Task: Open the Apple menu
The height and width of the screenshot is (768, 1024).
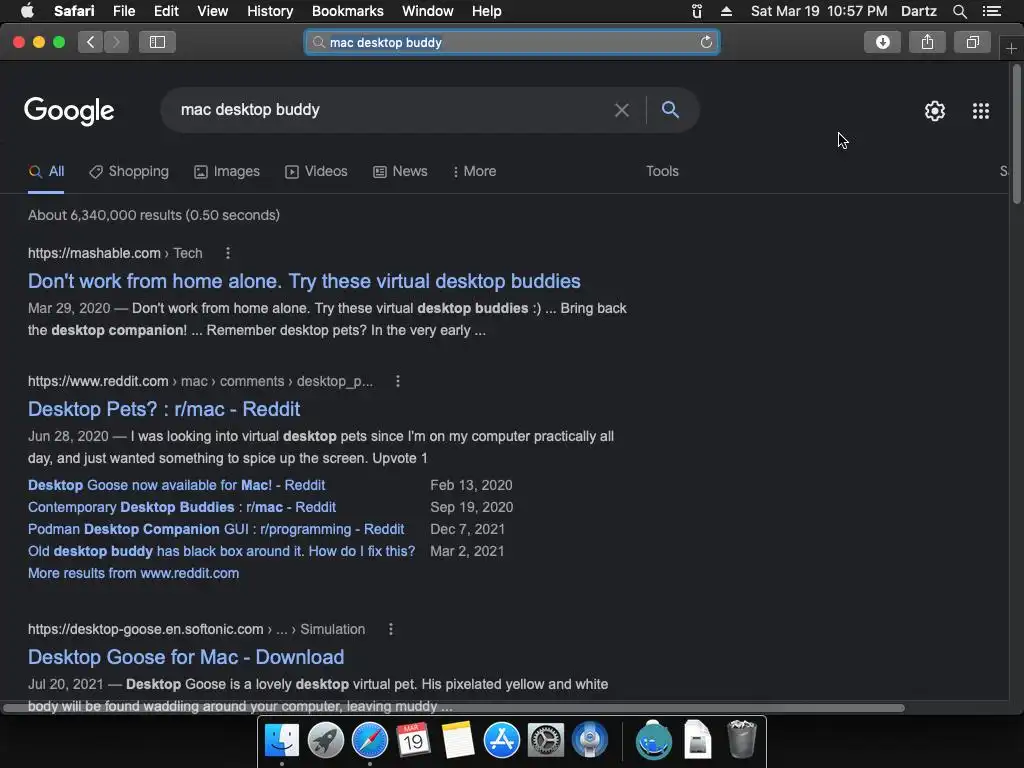Action: pos(27,10)
